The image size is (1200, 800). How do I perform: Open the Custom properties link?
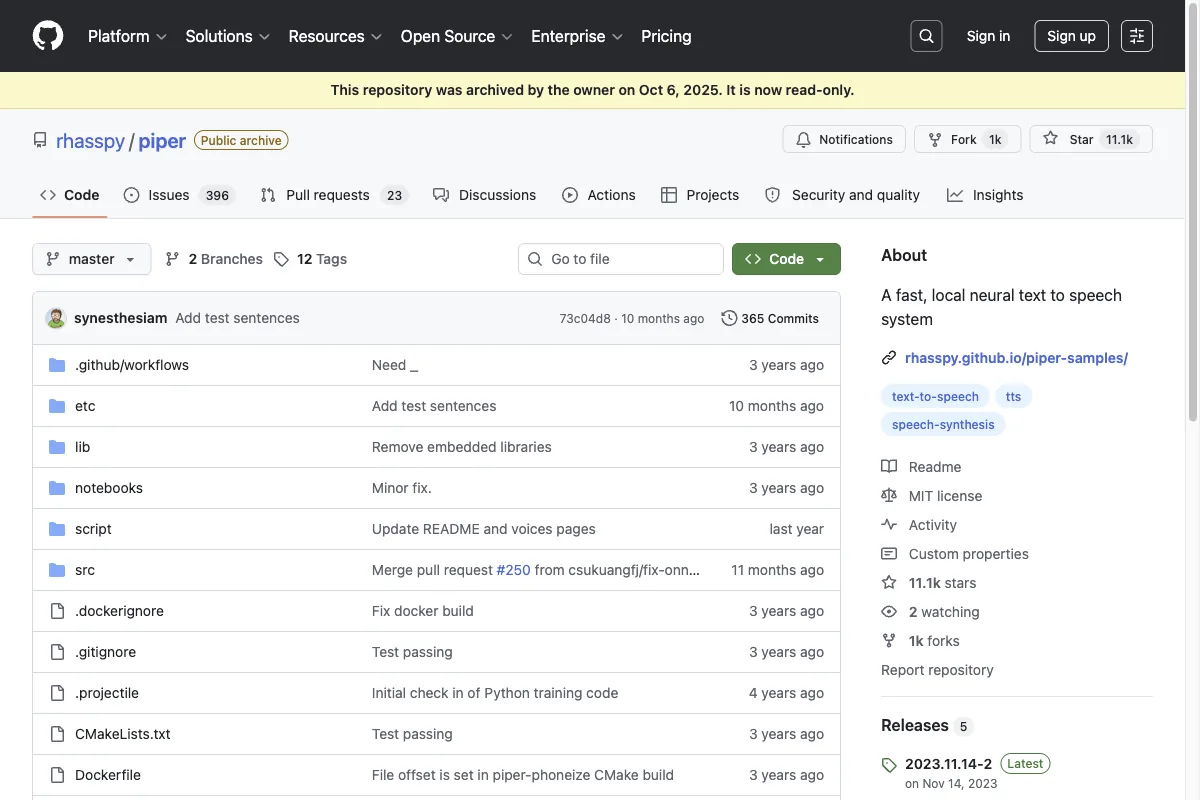(955, 554)
